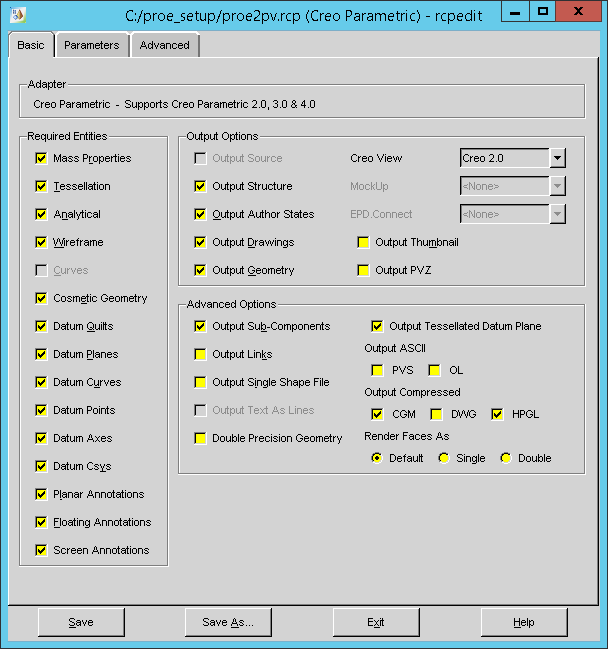Screen dimensions: 608x649
Task: Choose Single render faces radio button
Action: click(x=444, y=458)
